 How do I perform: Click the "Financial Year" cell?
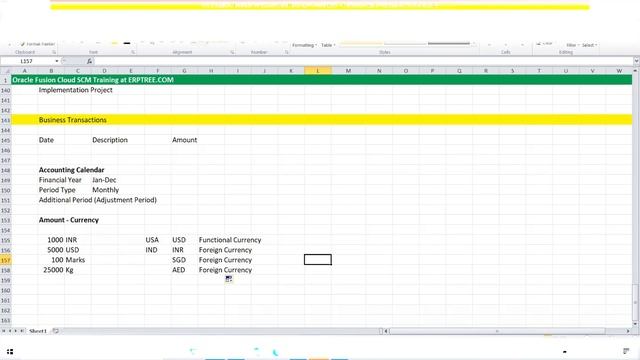[x=60, y=180]
